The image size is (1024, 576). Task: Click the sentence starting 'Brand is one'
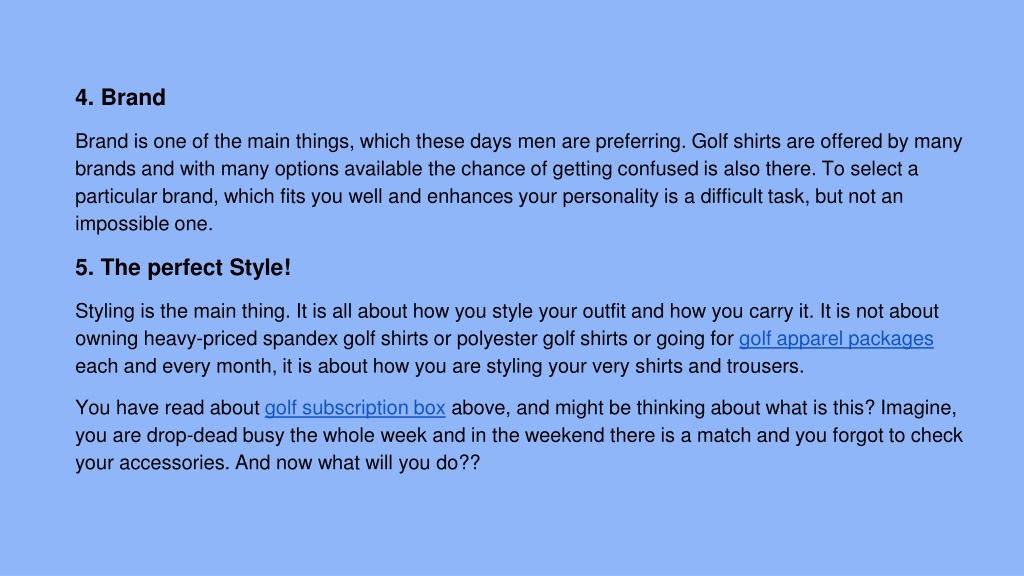pos(380,142)
